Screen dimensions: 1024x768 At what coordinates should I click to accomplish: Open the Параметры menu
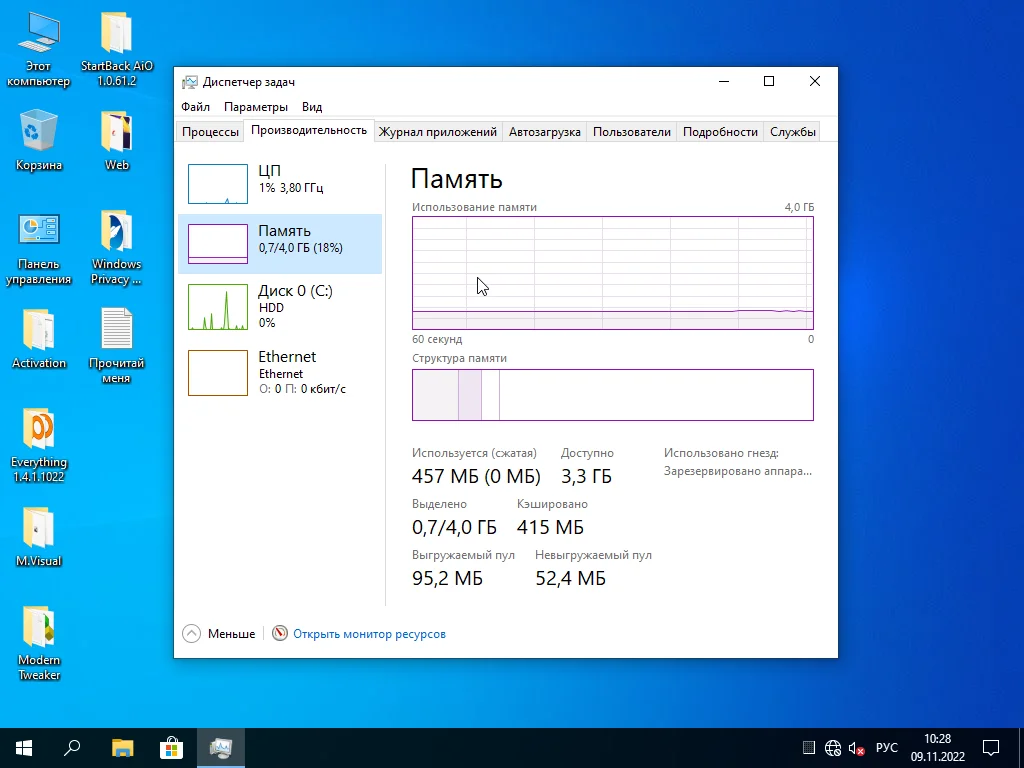tap(256, 107)
